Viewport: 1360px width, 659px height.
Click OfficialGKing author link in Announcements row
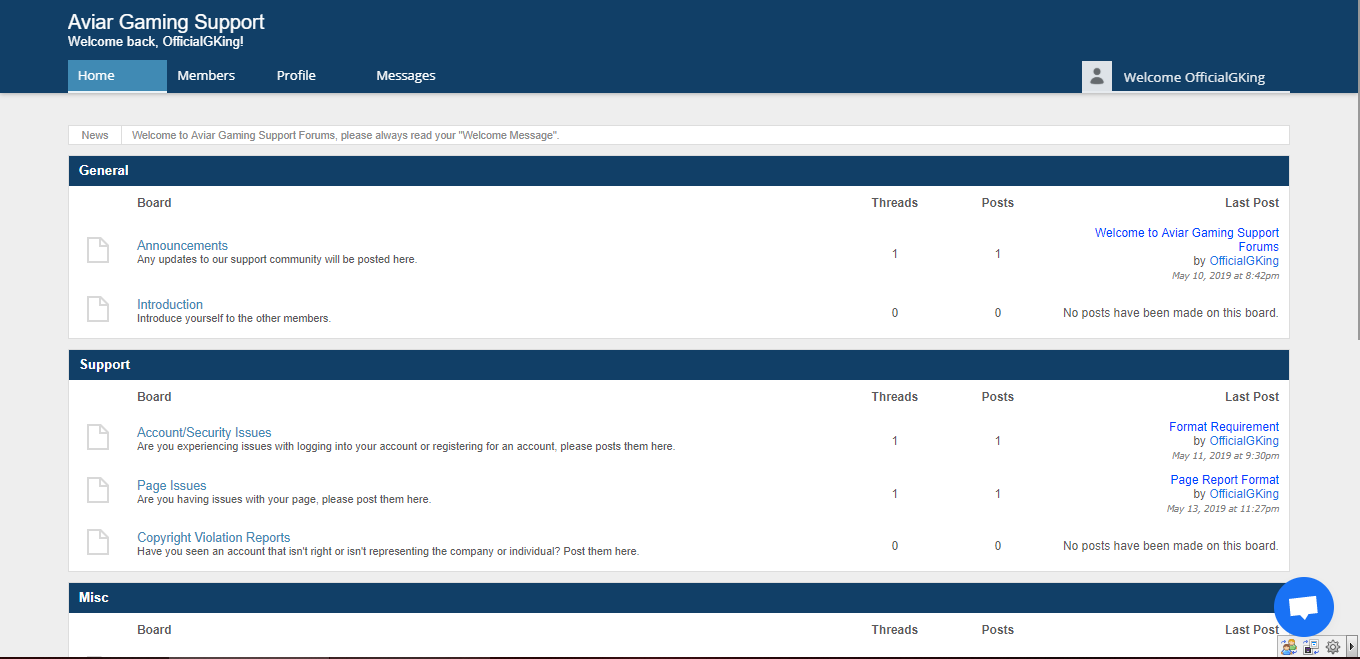(1244, 261)
